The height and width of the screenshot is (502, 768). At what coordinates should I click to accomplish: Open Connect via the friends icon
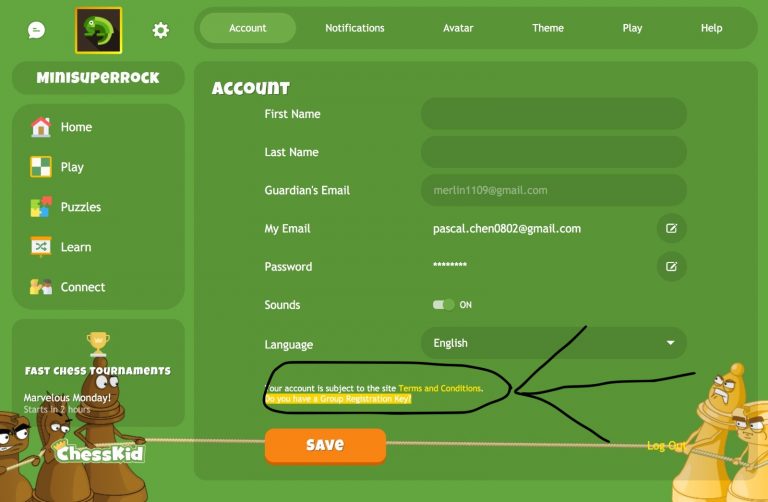click(x=41, y=287)
